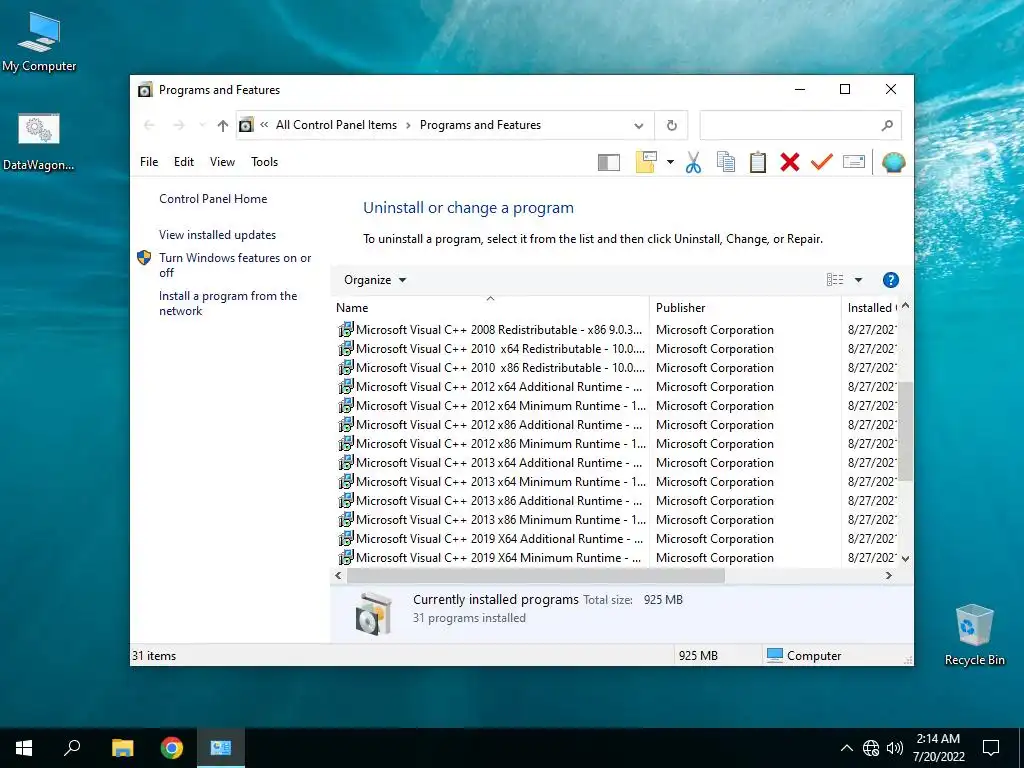
Task: Click the scissors Cut icon
Action: click(x=694, y=162)
